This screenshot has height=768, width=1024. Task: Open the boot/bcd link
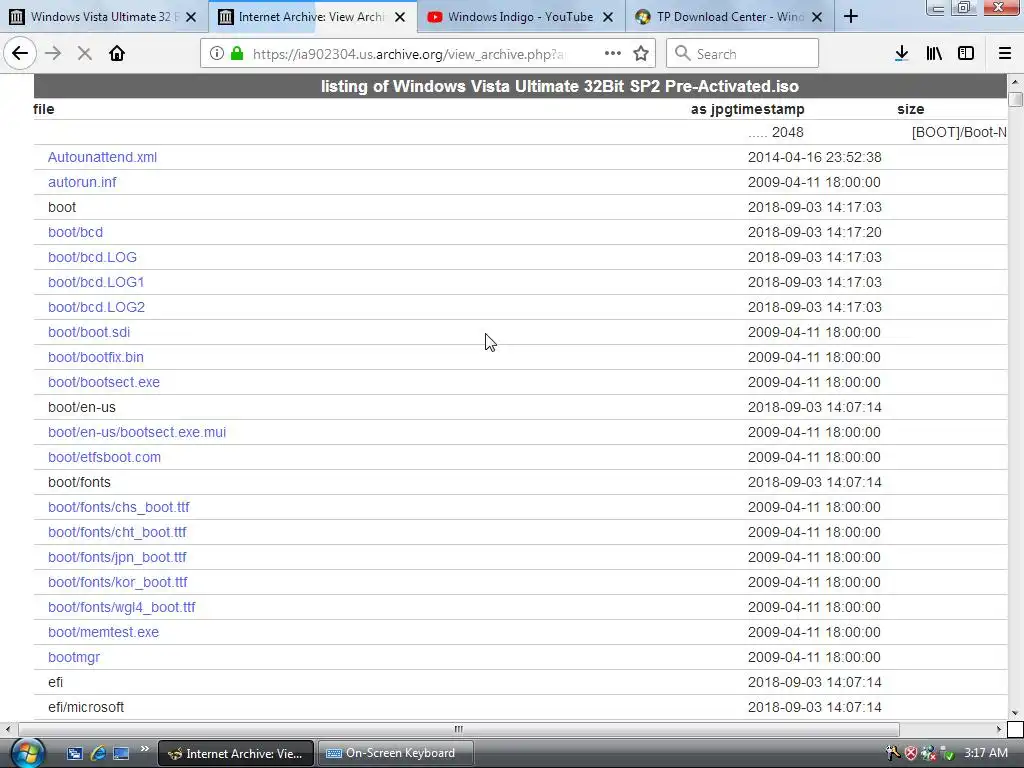[75, 232]
